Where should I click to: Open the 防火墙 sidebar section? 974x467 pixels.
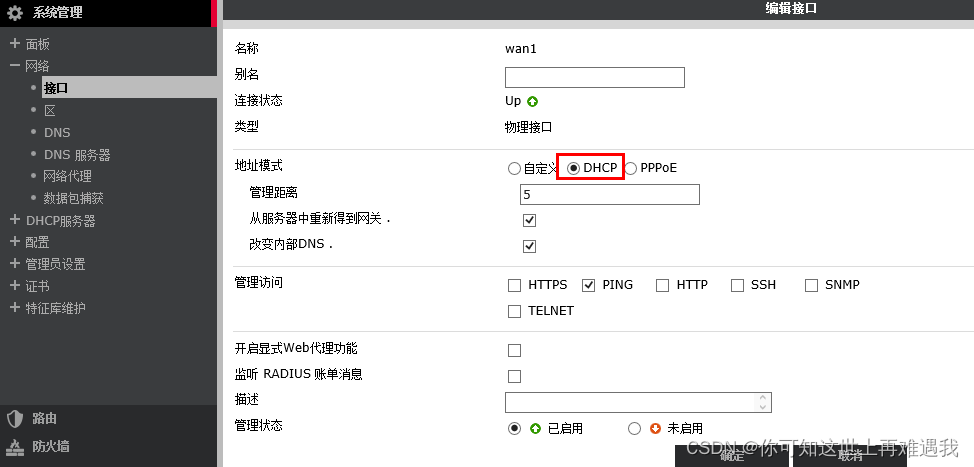[x=51, y=447]
